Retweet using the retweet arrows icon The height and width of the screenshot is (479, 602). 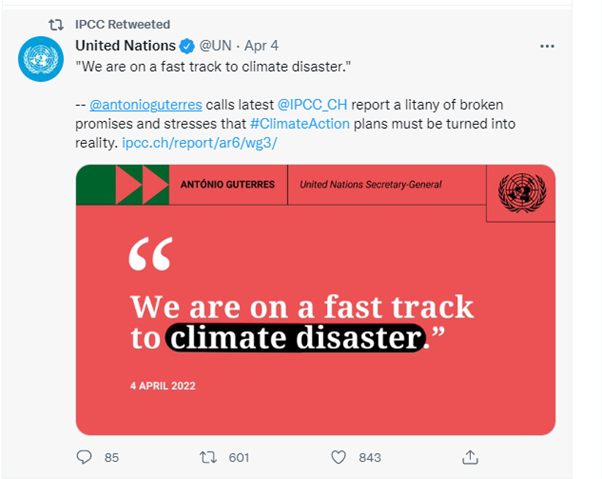(x=208, y=457)
